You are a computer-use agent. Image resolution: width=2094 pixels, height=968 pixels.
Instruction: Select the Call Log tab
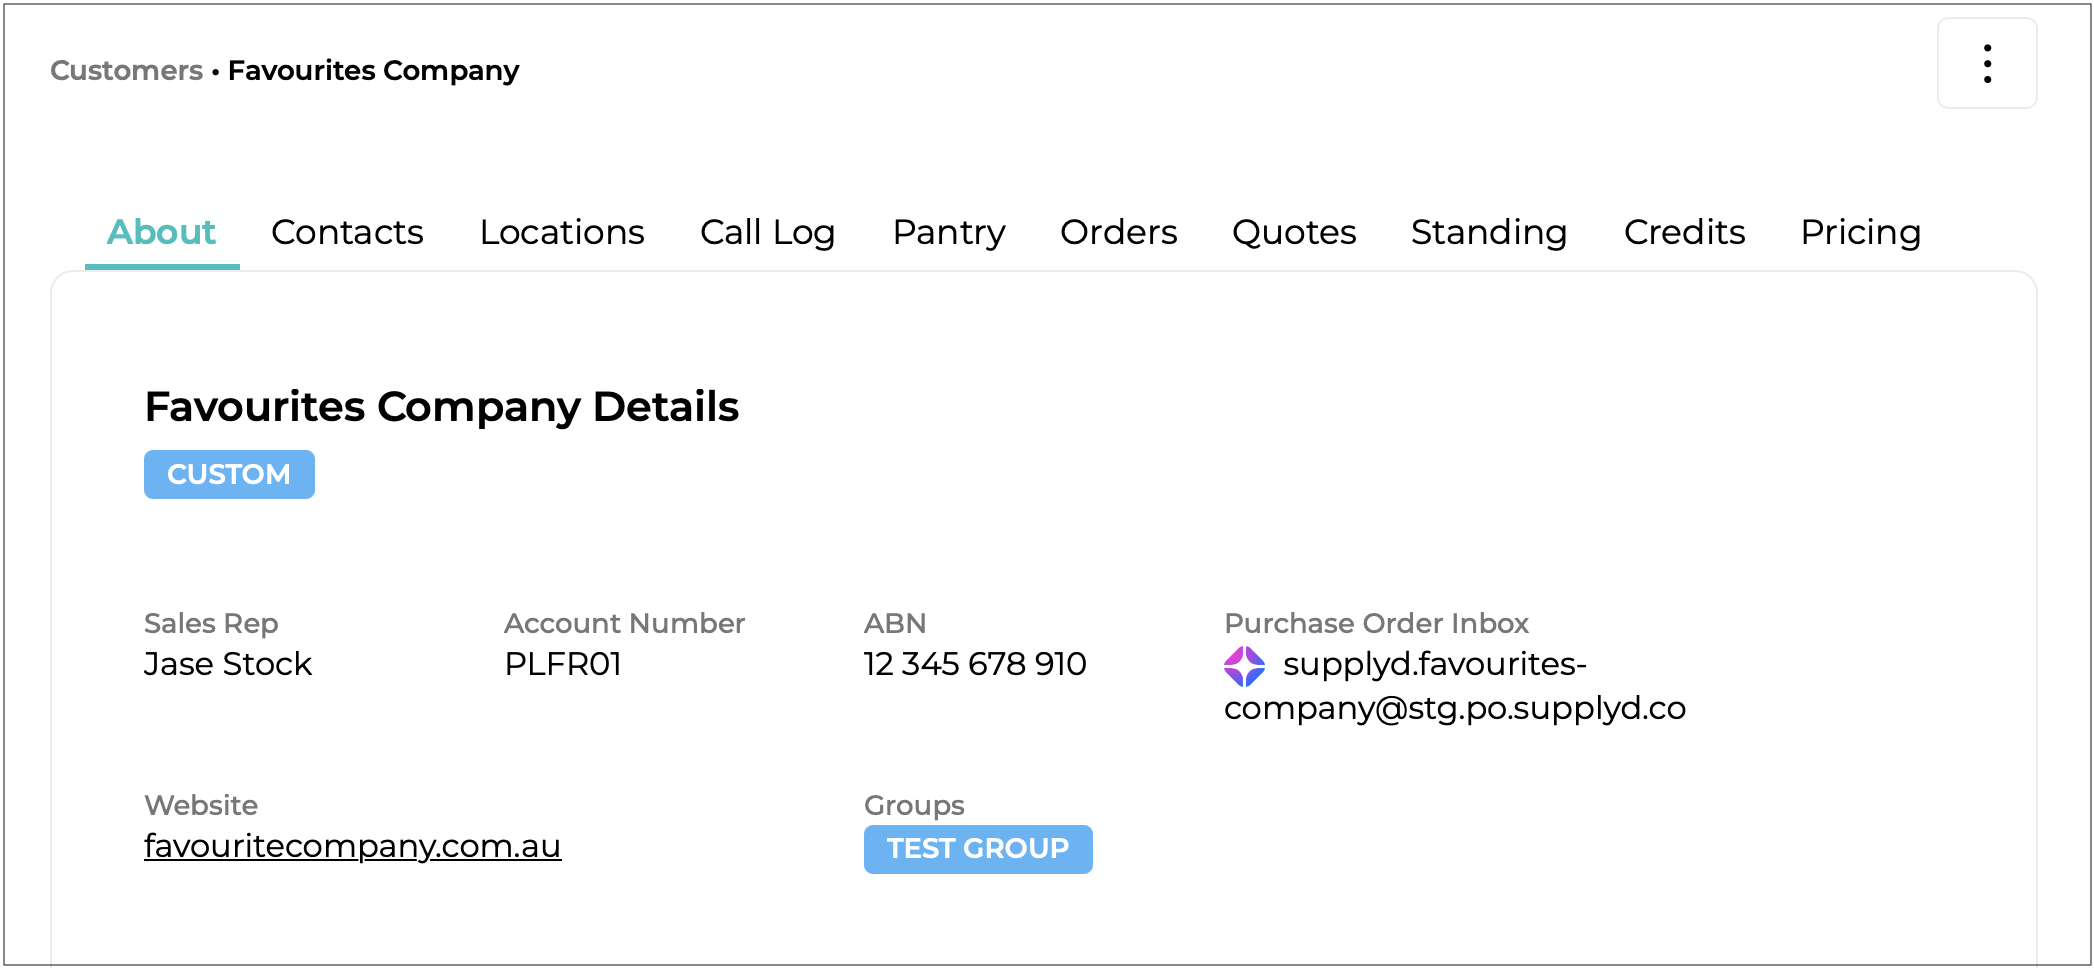[767, 232]
